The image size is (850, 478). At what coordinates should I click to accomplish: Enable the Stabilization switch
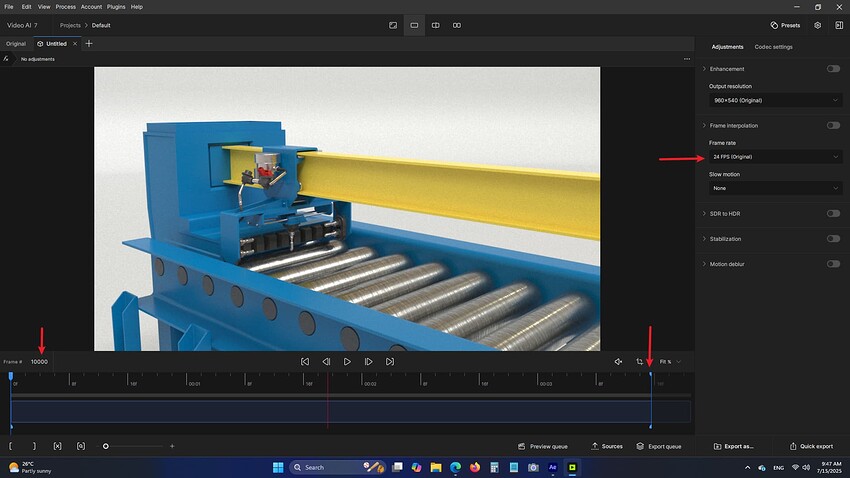click(x=832, y=239)
